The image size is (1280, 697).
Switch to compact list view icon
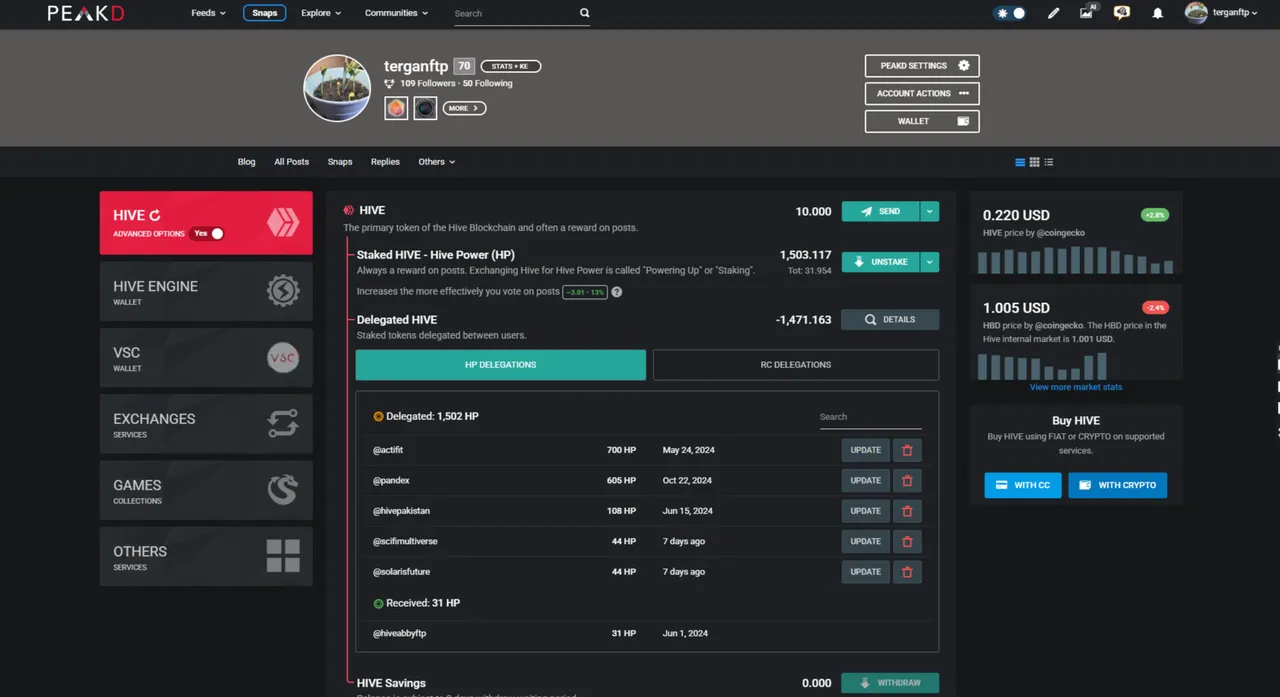click(1048, 162)
